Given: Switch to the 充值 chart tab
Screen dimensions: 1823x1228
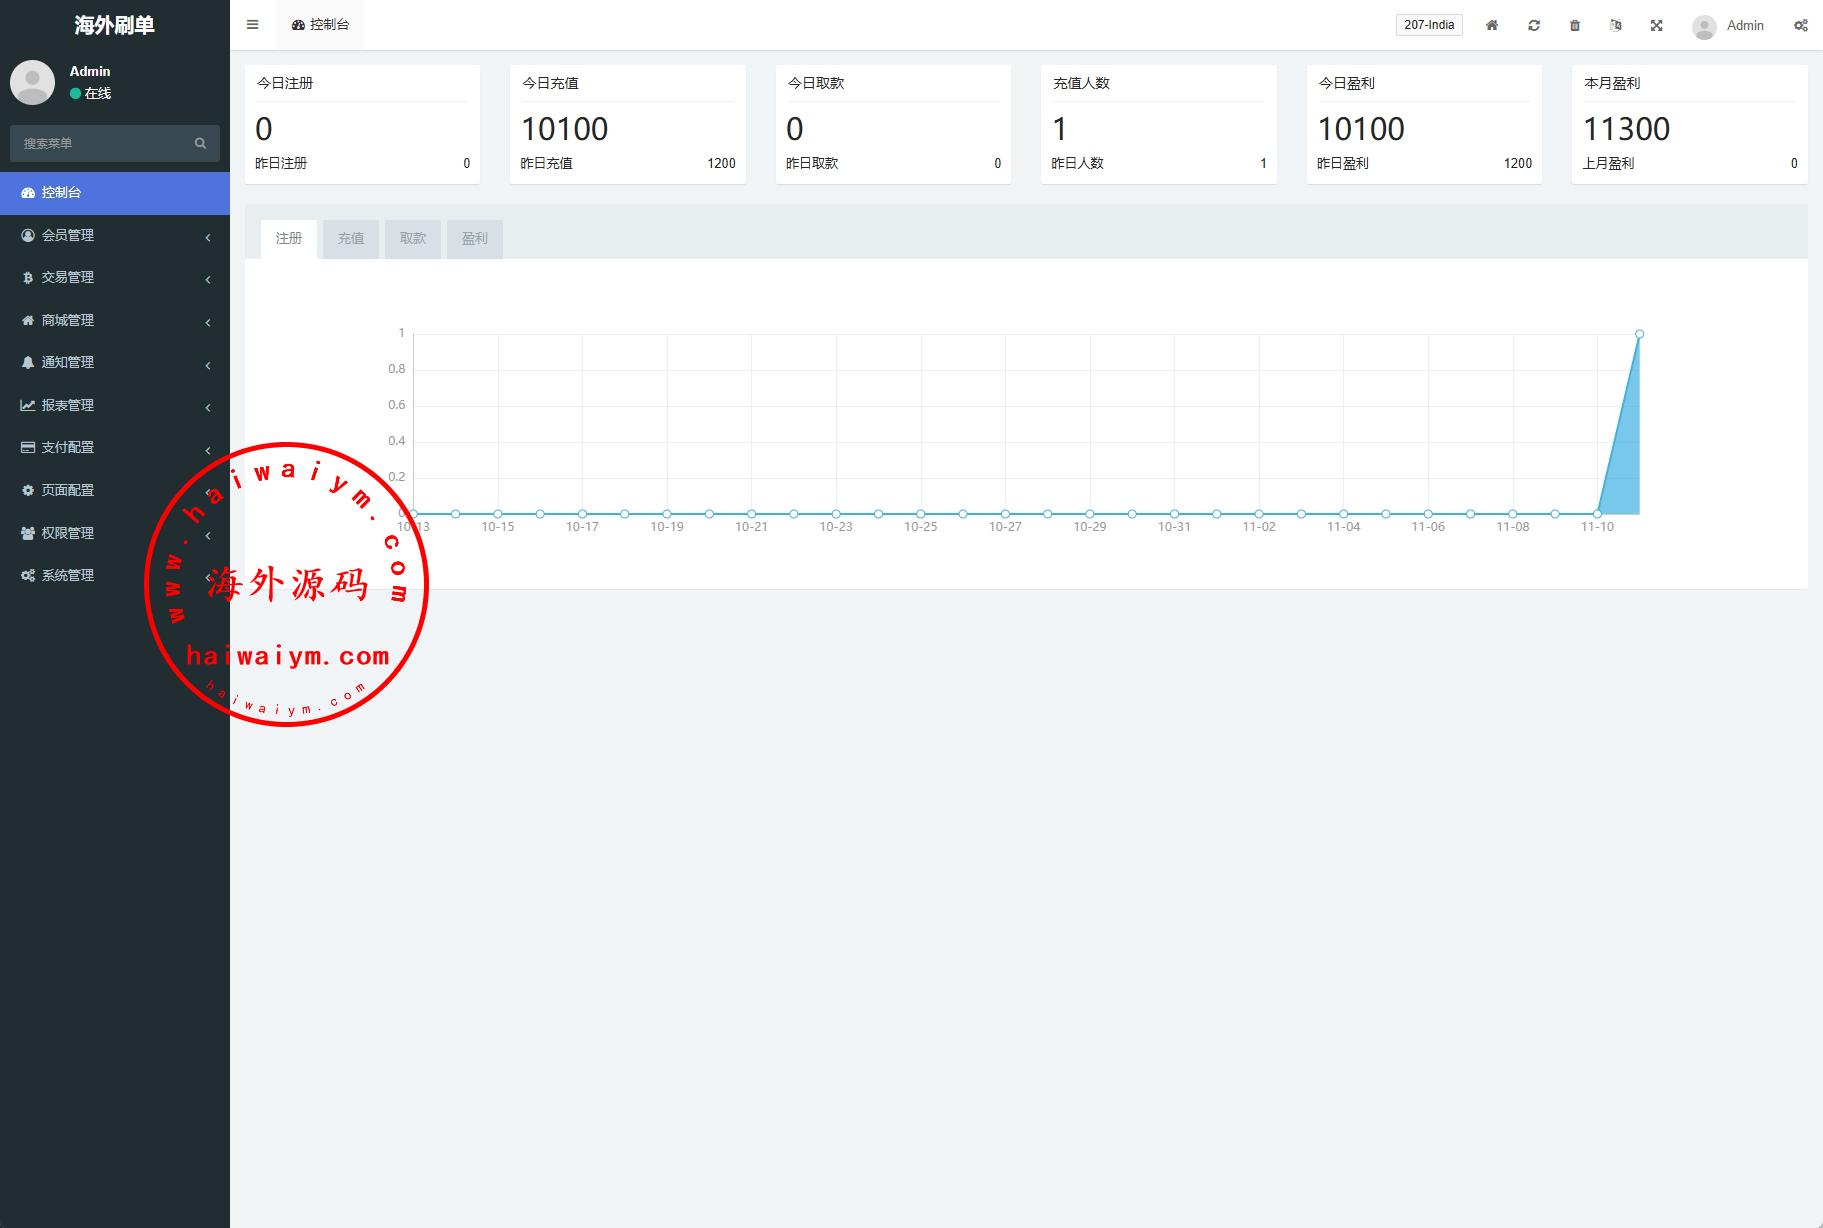Looking at the screenshot, I should click(x=350, y=239).
